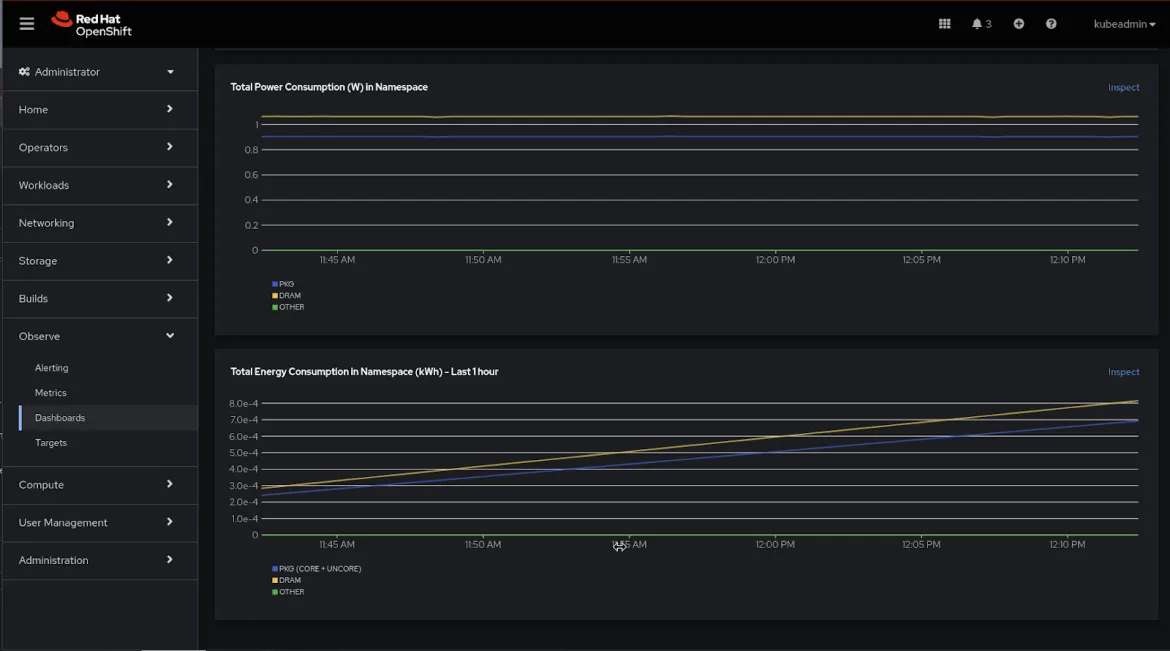Click the Red Hat OpenShift logo
Screen dimensions: 1170x651
tap(93, 23)
